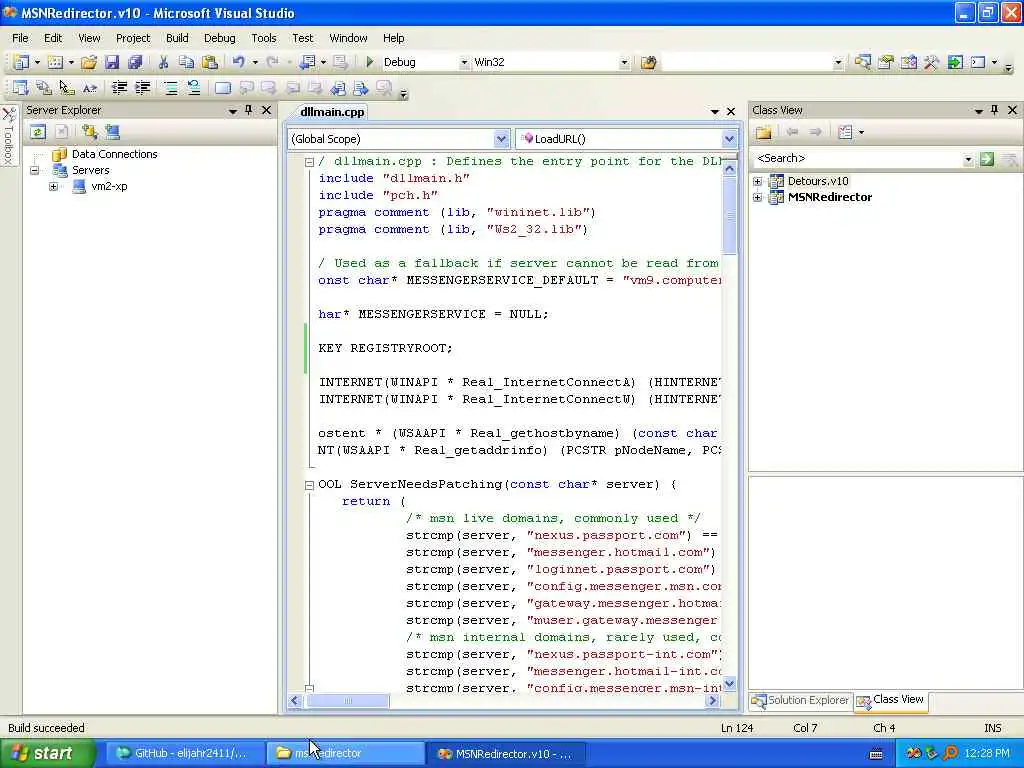Open the Tools menu
The height and width of the screenshot is (768, 1024).
click(x=264, y=38)
